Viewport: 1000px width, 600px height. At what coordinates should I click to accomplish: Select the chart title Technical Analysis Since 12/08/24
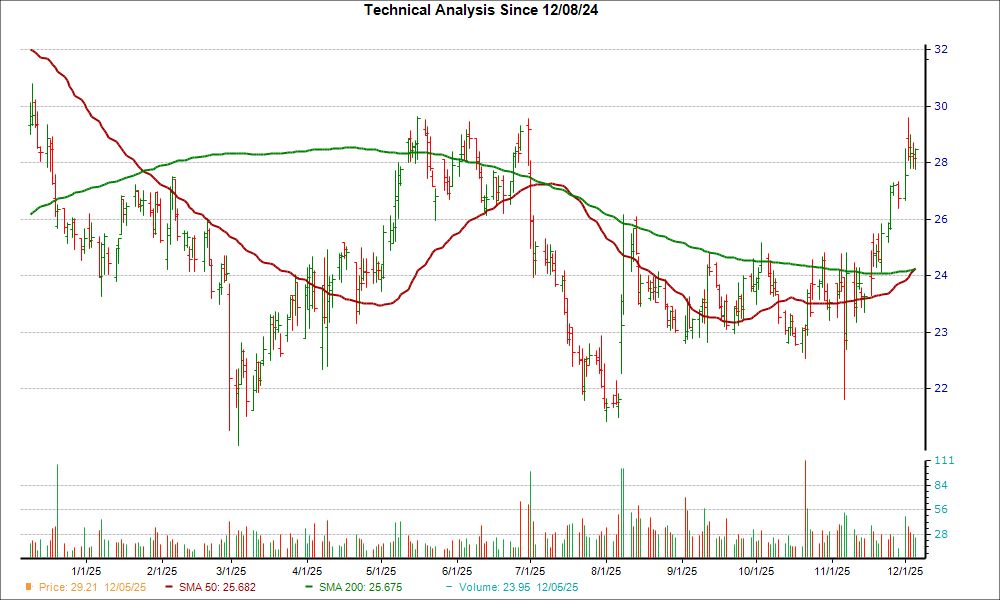click(x=481, y=10)
